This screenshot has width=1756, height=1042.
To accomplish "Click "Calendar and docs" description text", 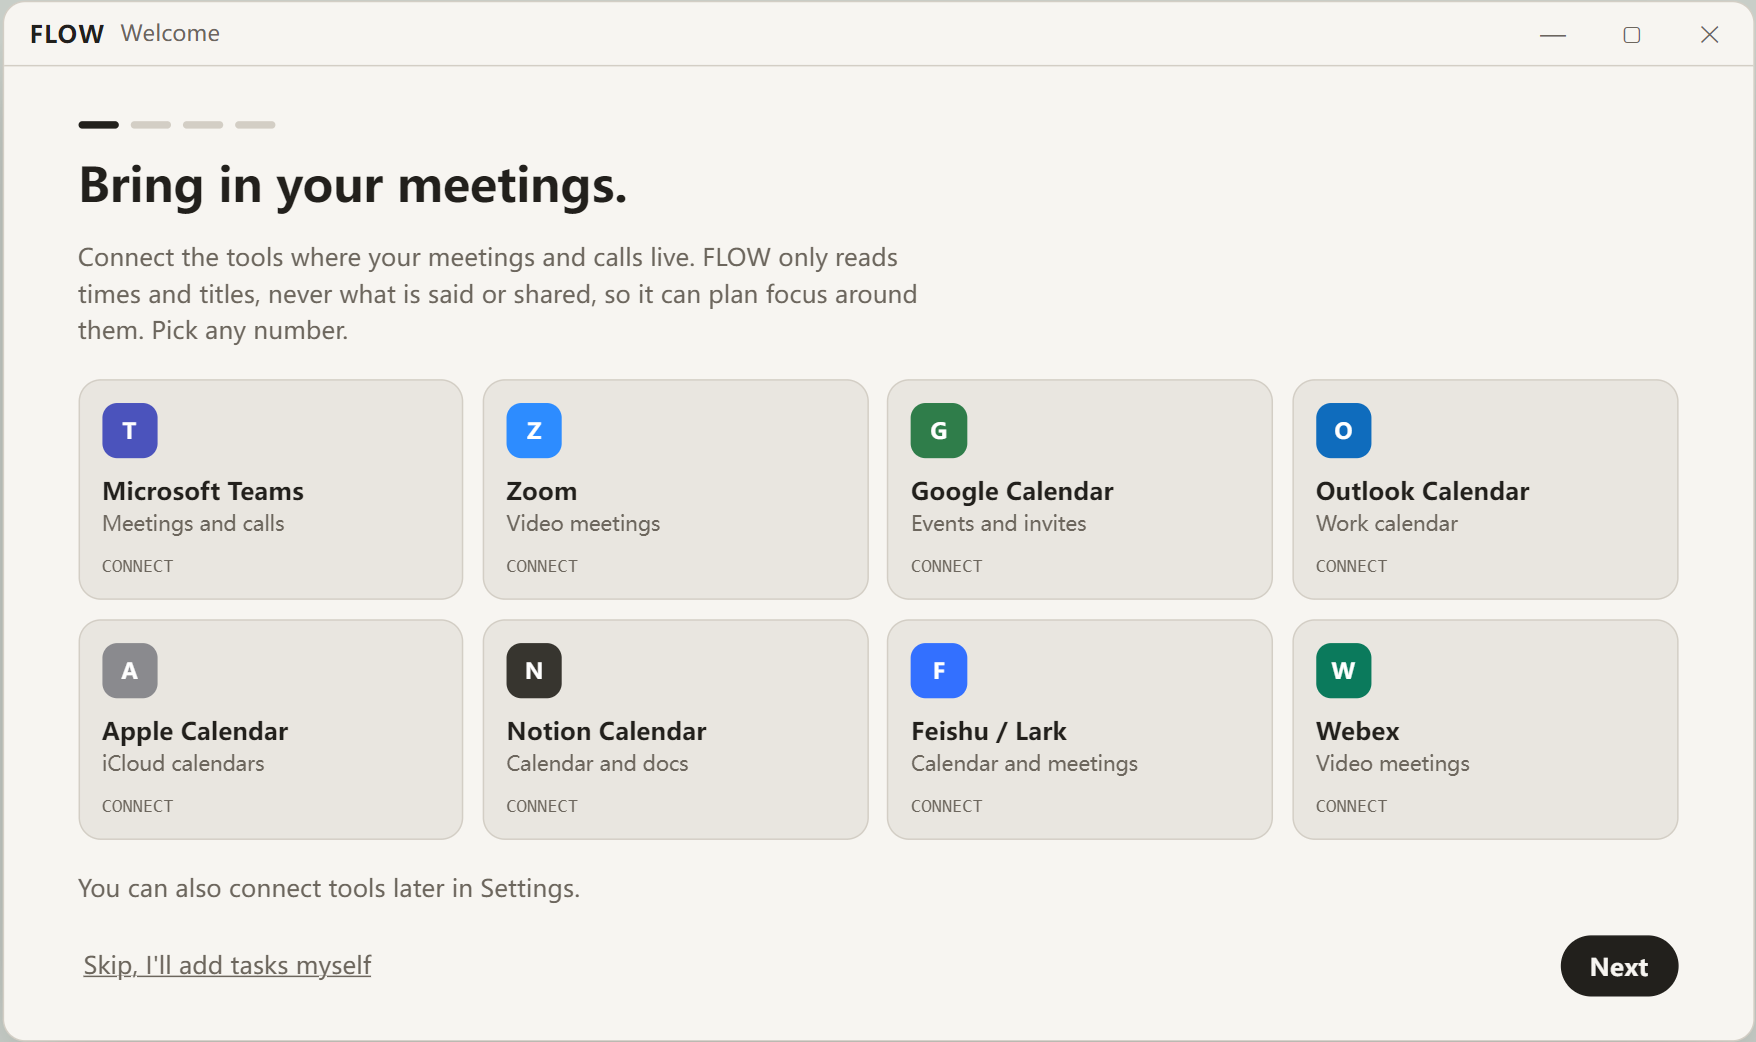I will [598, 763].
